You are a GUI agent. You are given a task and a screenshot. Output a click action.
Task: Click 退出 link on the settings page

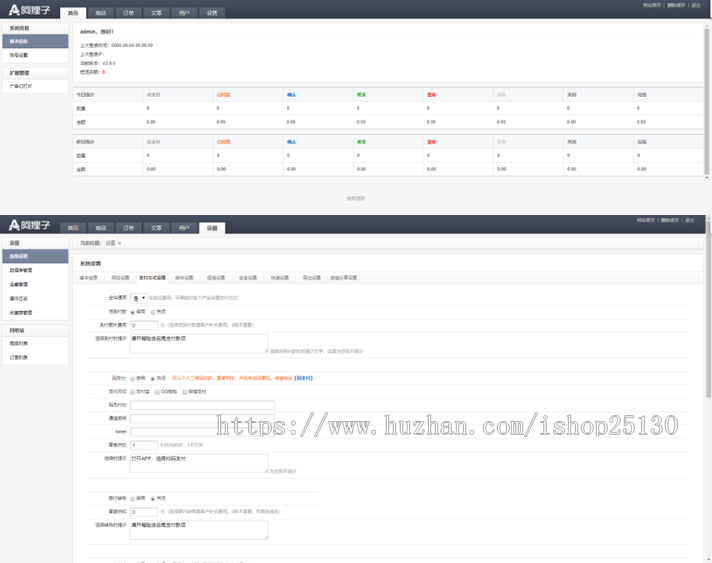tap(690, 220)
